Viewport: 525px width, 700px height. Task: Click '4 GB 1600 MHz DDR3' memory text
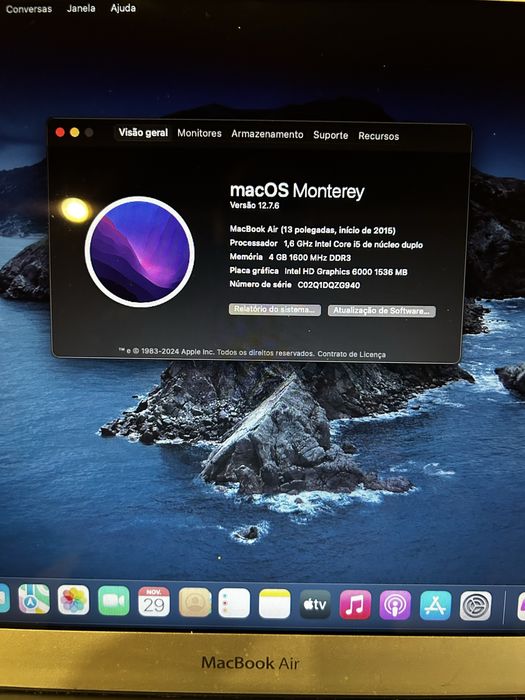click(x=309, y=258)
